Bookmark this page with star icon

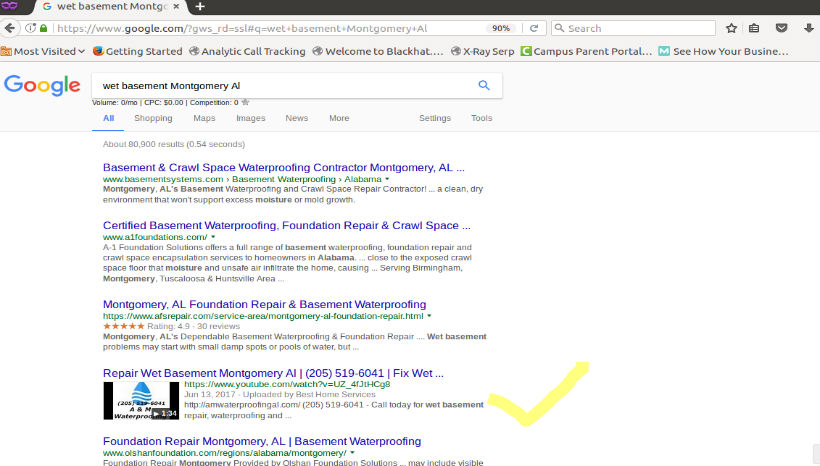click(x=731, y=28)
